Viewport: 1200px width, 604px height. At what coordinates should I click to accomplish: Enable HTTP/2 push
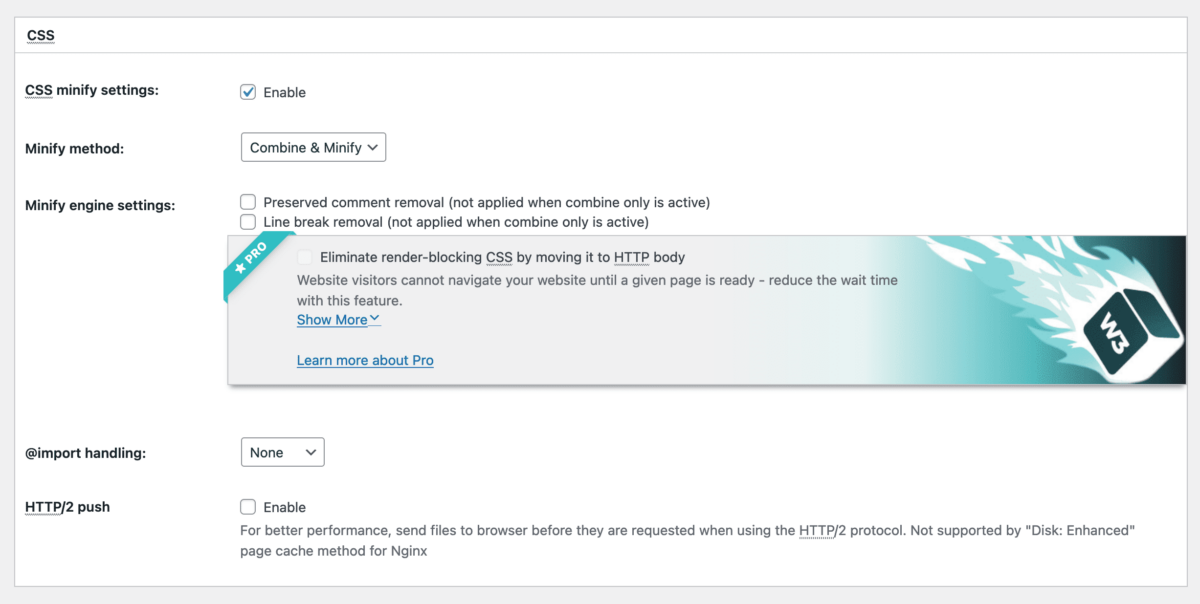247,507
